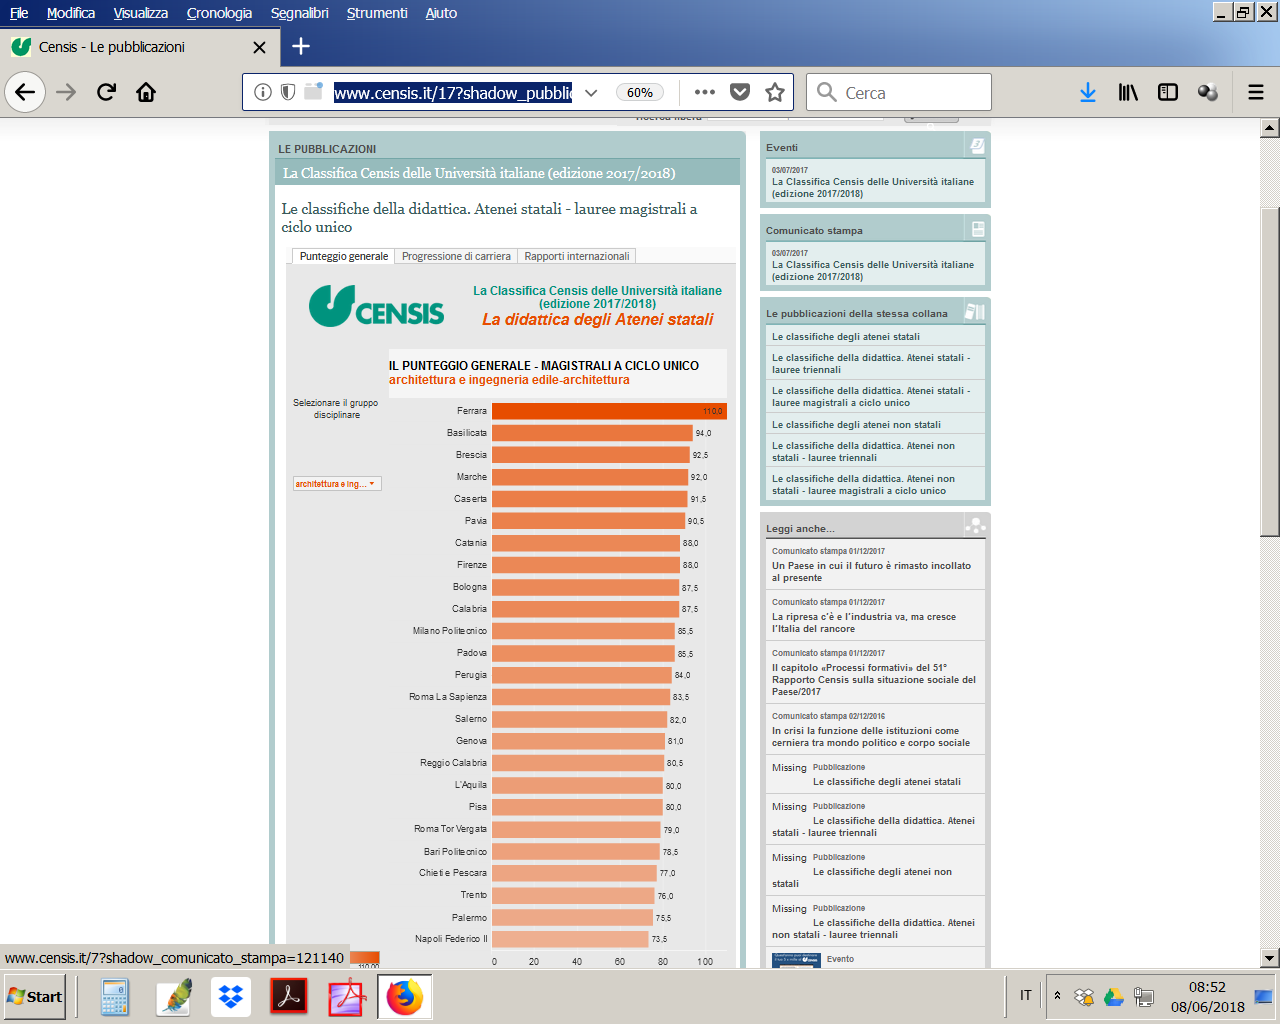Open the calculator in taskbar

click(115, 997)
